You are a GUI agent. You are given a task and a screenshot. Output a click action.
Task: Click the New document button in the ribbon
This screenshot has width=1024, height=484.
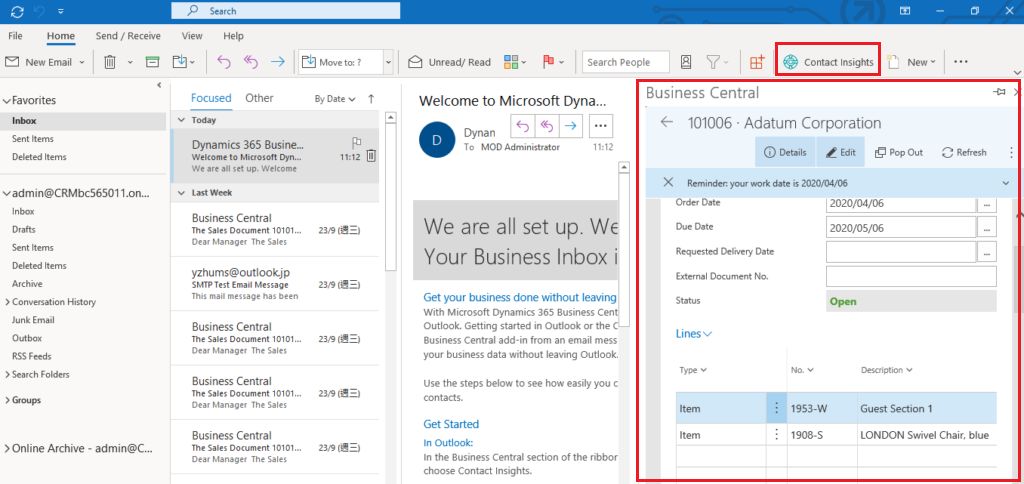click(x=912, y=62)
